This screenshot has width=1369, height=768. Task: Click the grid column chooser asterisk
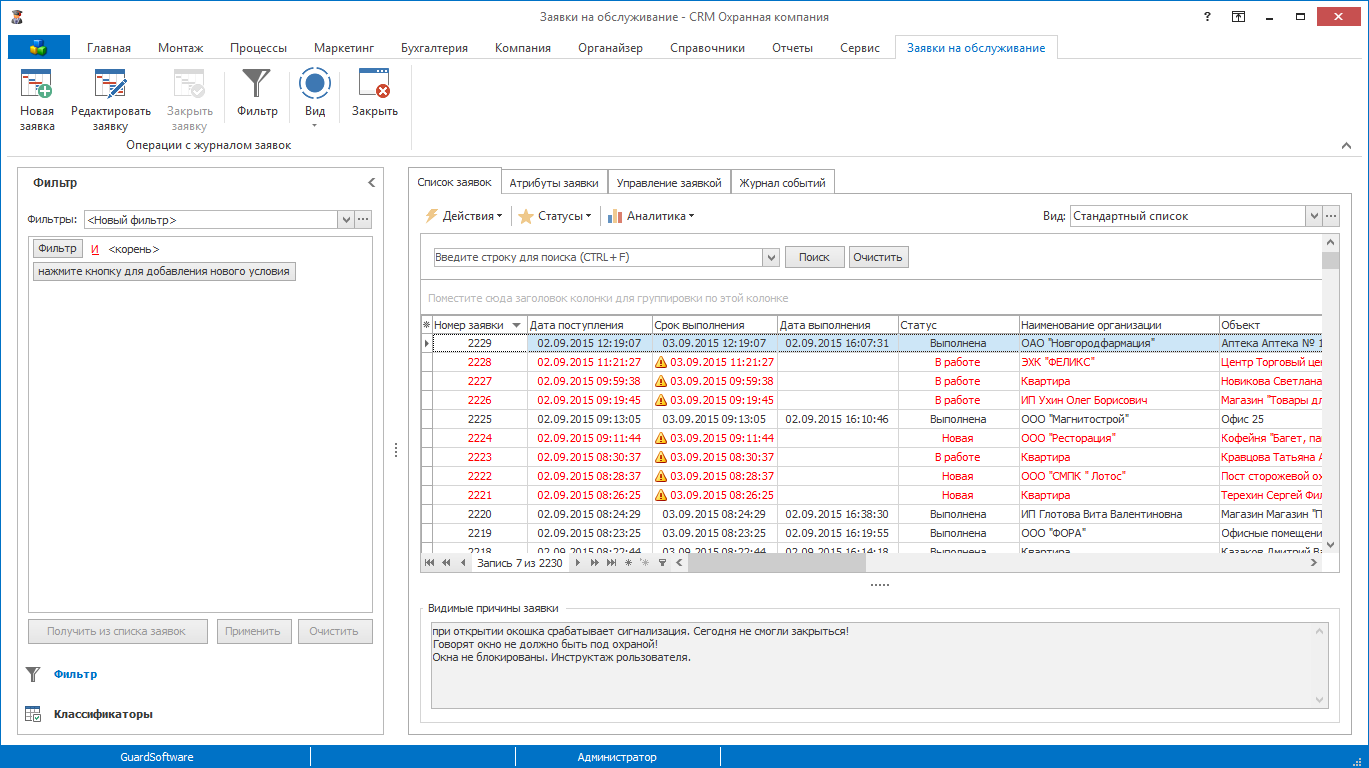(427, 325)
